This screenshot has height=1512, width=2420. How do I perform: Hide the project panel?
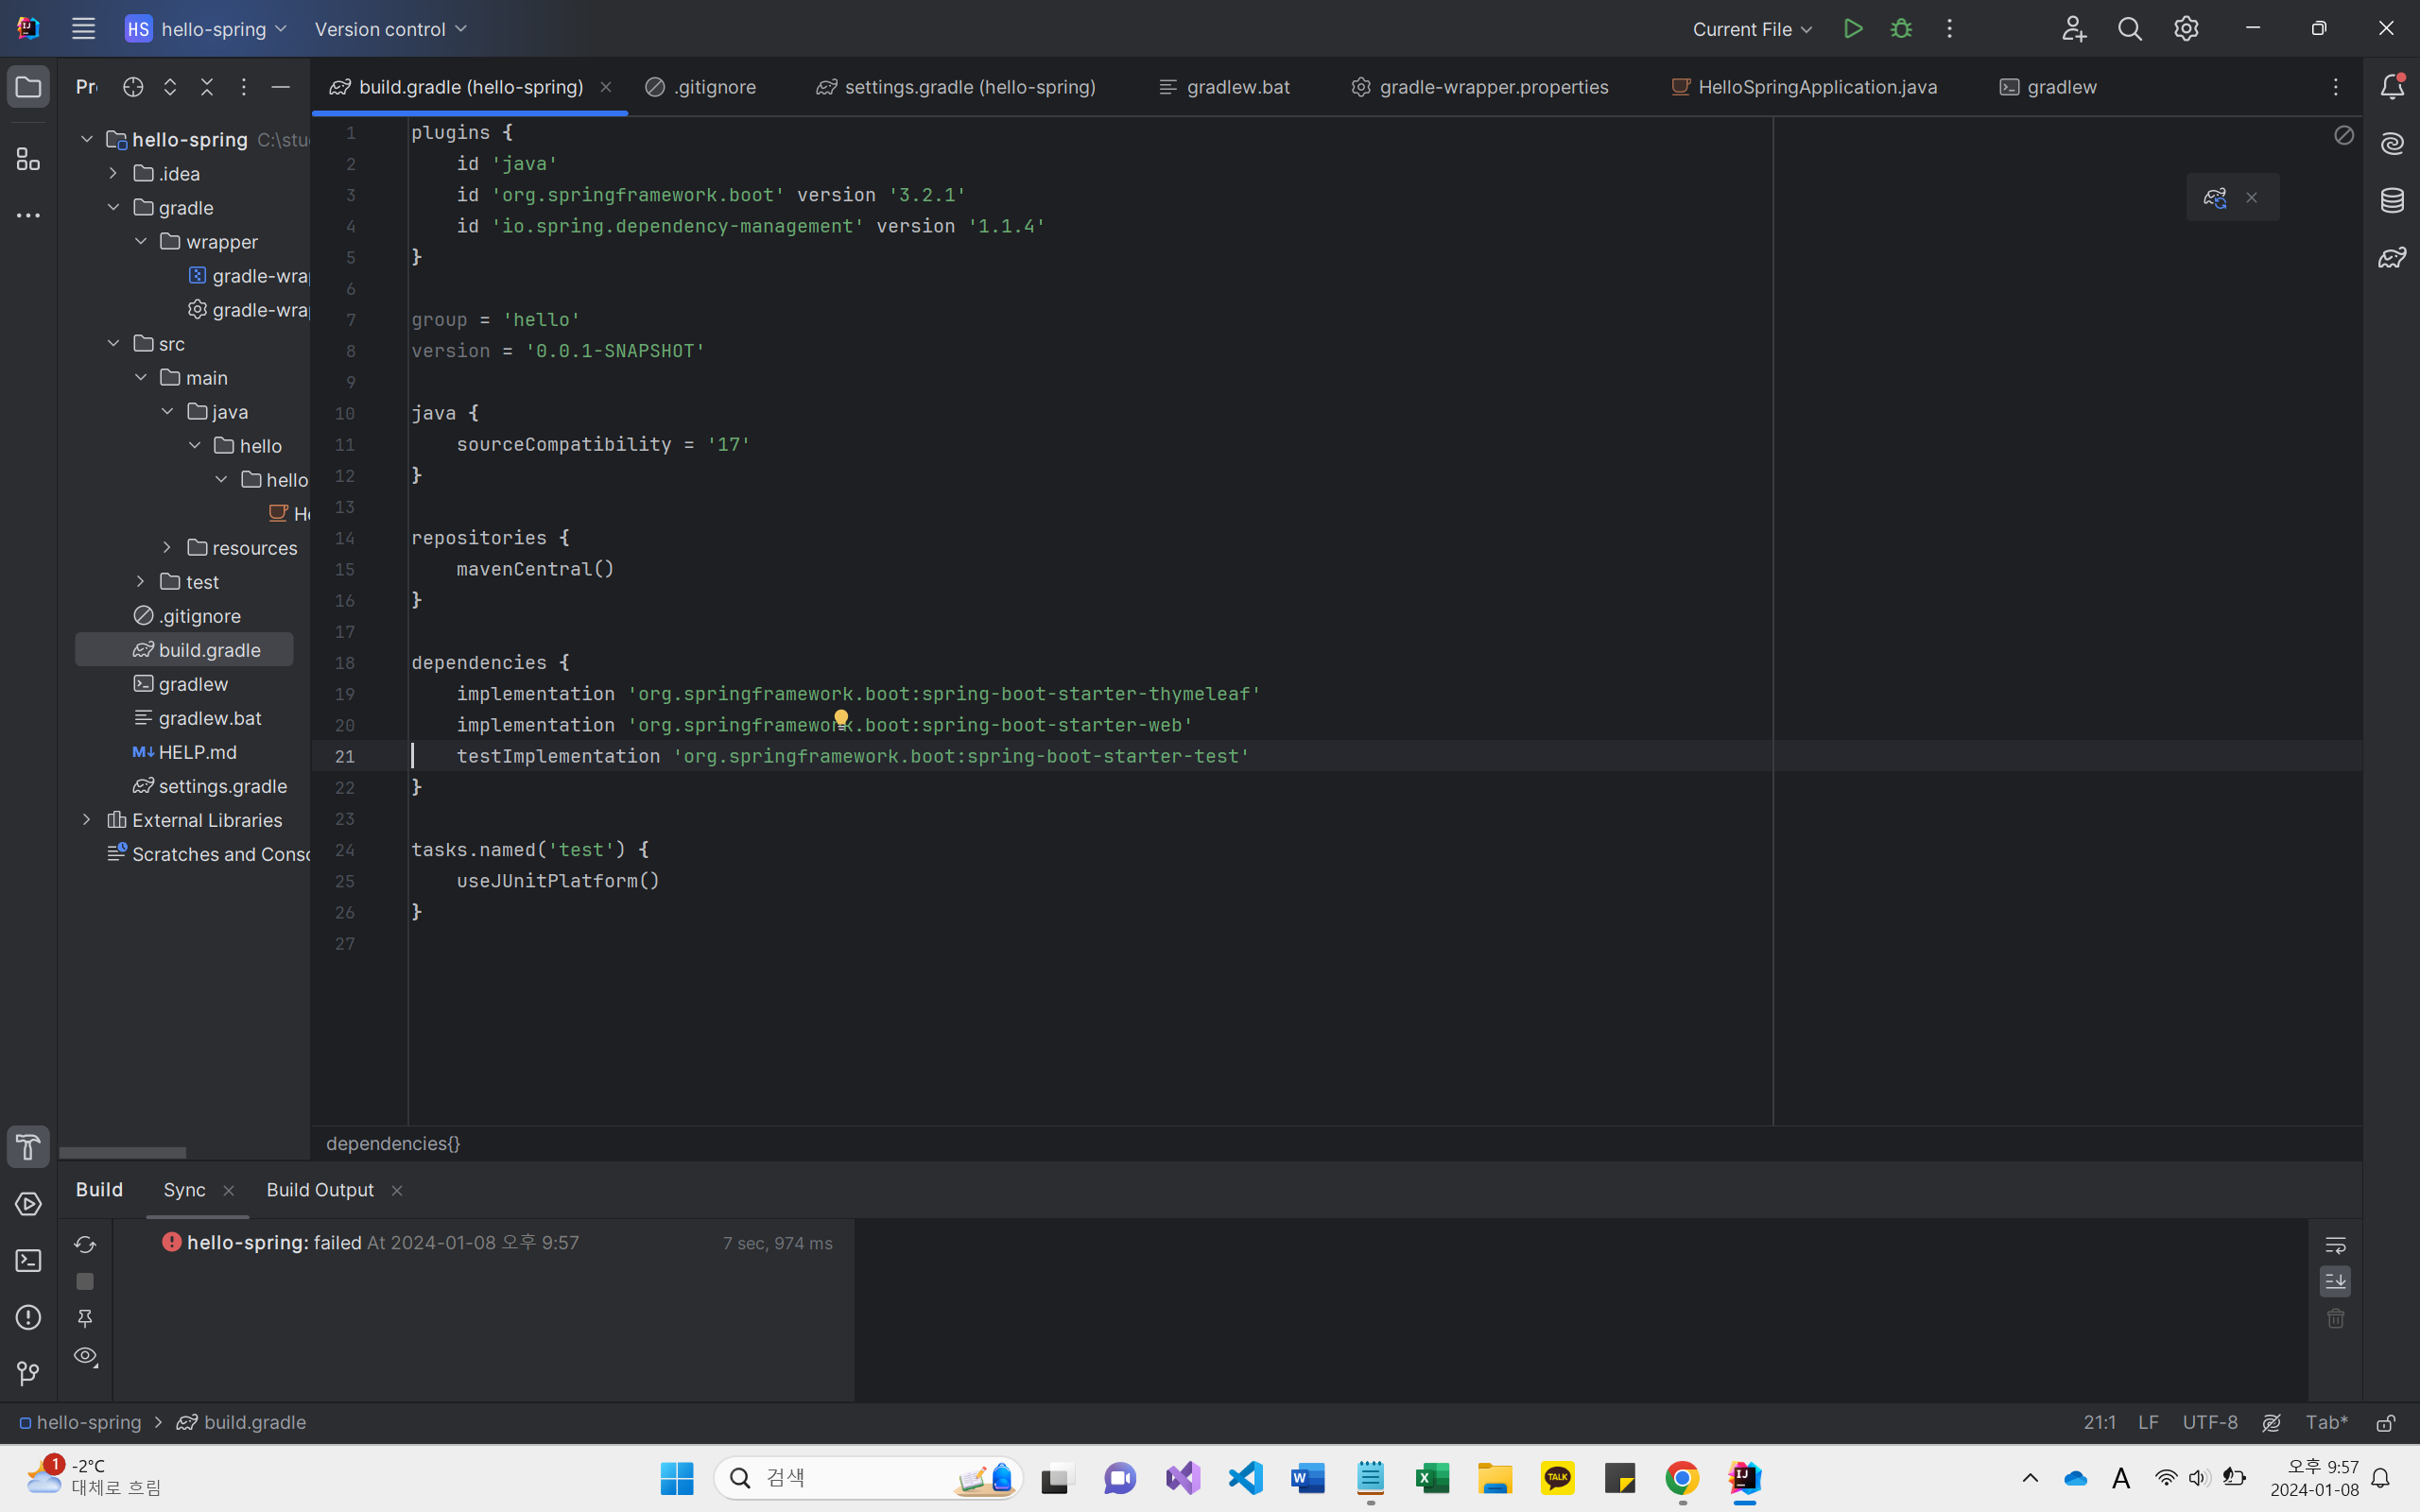[x=280, y=87]
